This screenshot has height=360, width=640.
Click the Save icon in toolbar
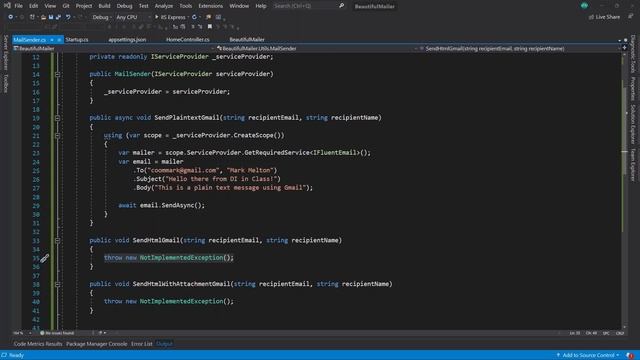pyautogui.click(x=51, y=17)
